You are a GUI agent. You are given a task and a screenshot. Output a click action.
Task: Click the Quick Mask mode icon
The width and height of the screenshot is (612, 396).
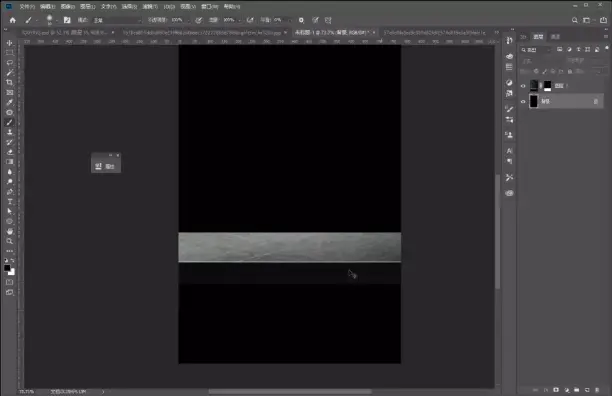(10, 282)
